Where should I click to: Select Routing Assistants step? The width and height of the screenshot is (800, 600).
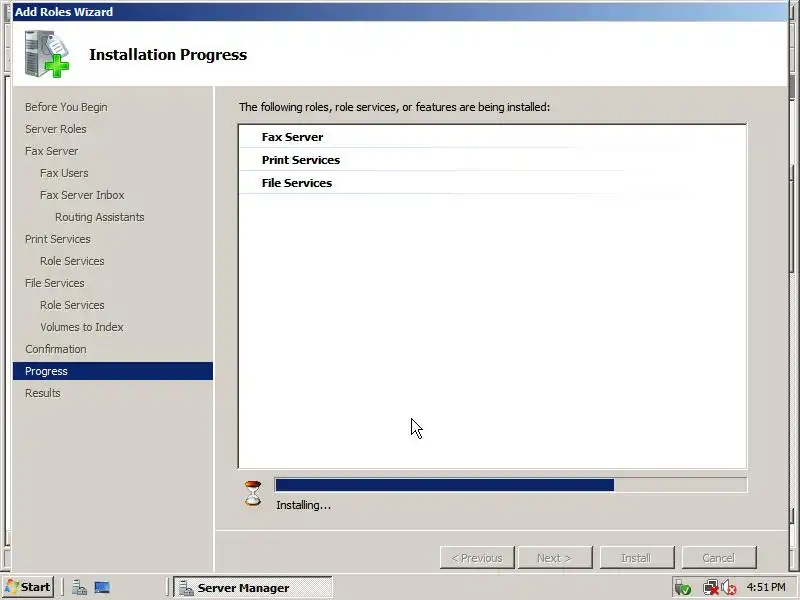[99, 217]
